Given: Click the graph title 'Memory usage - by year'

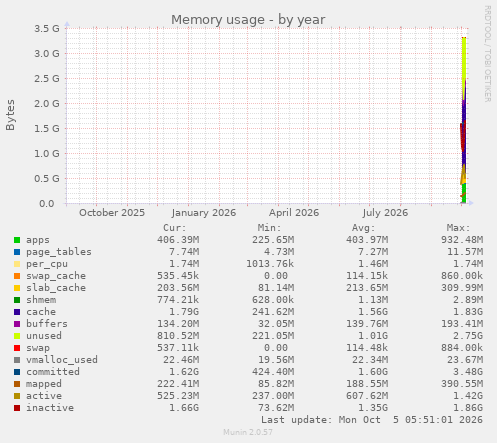Looking at the screenshot, I should [248, 20].
